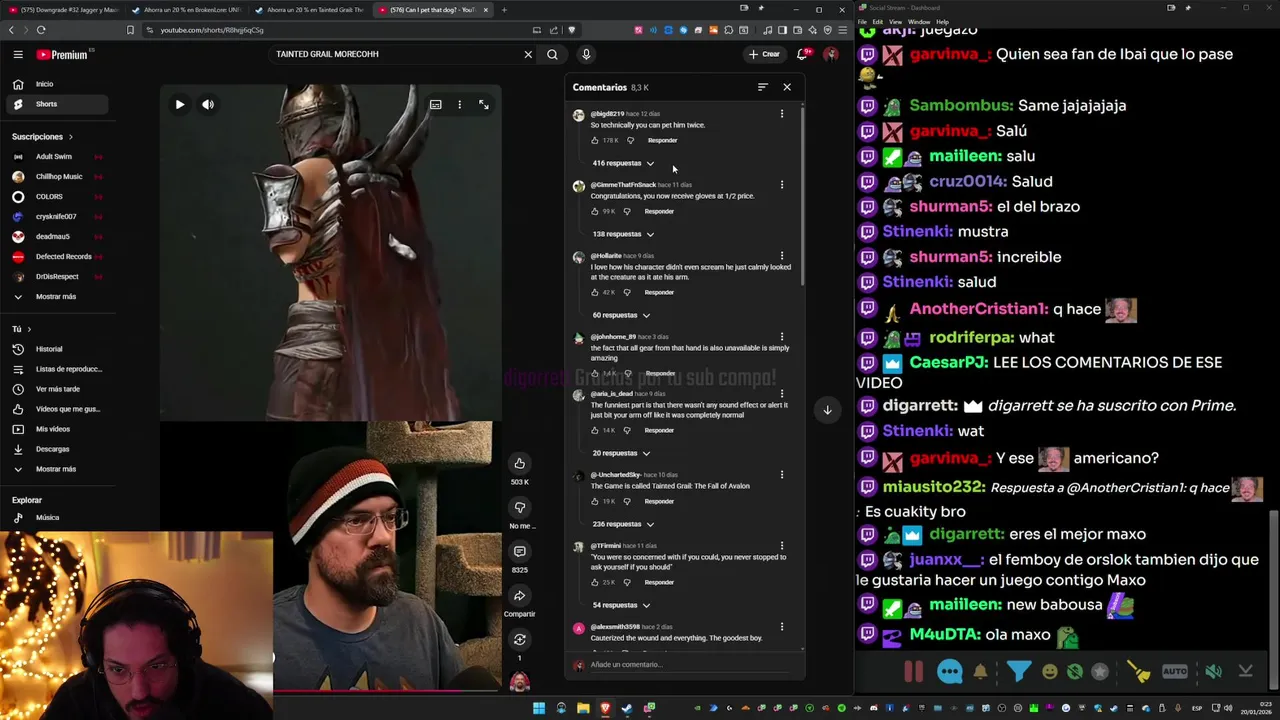Toggle the muted speaker in Social Stream
This screenshot has width=1280, height=720.
point(1213,672)
